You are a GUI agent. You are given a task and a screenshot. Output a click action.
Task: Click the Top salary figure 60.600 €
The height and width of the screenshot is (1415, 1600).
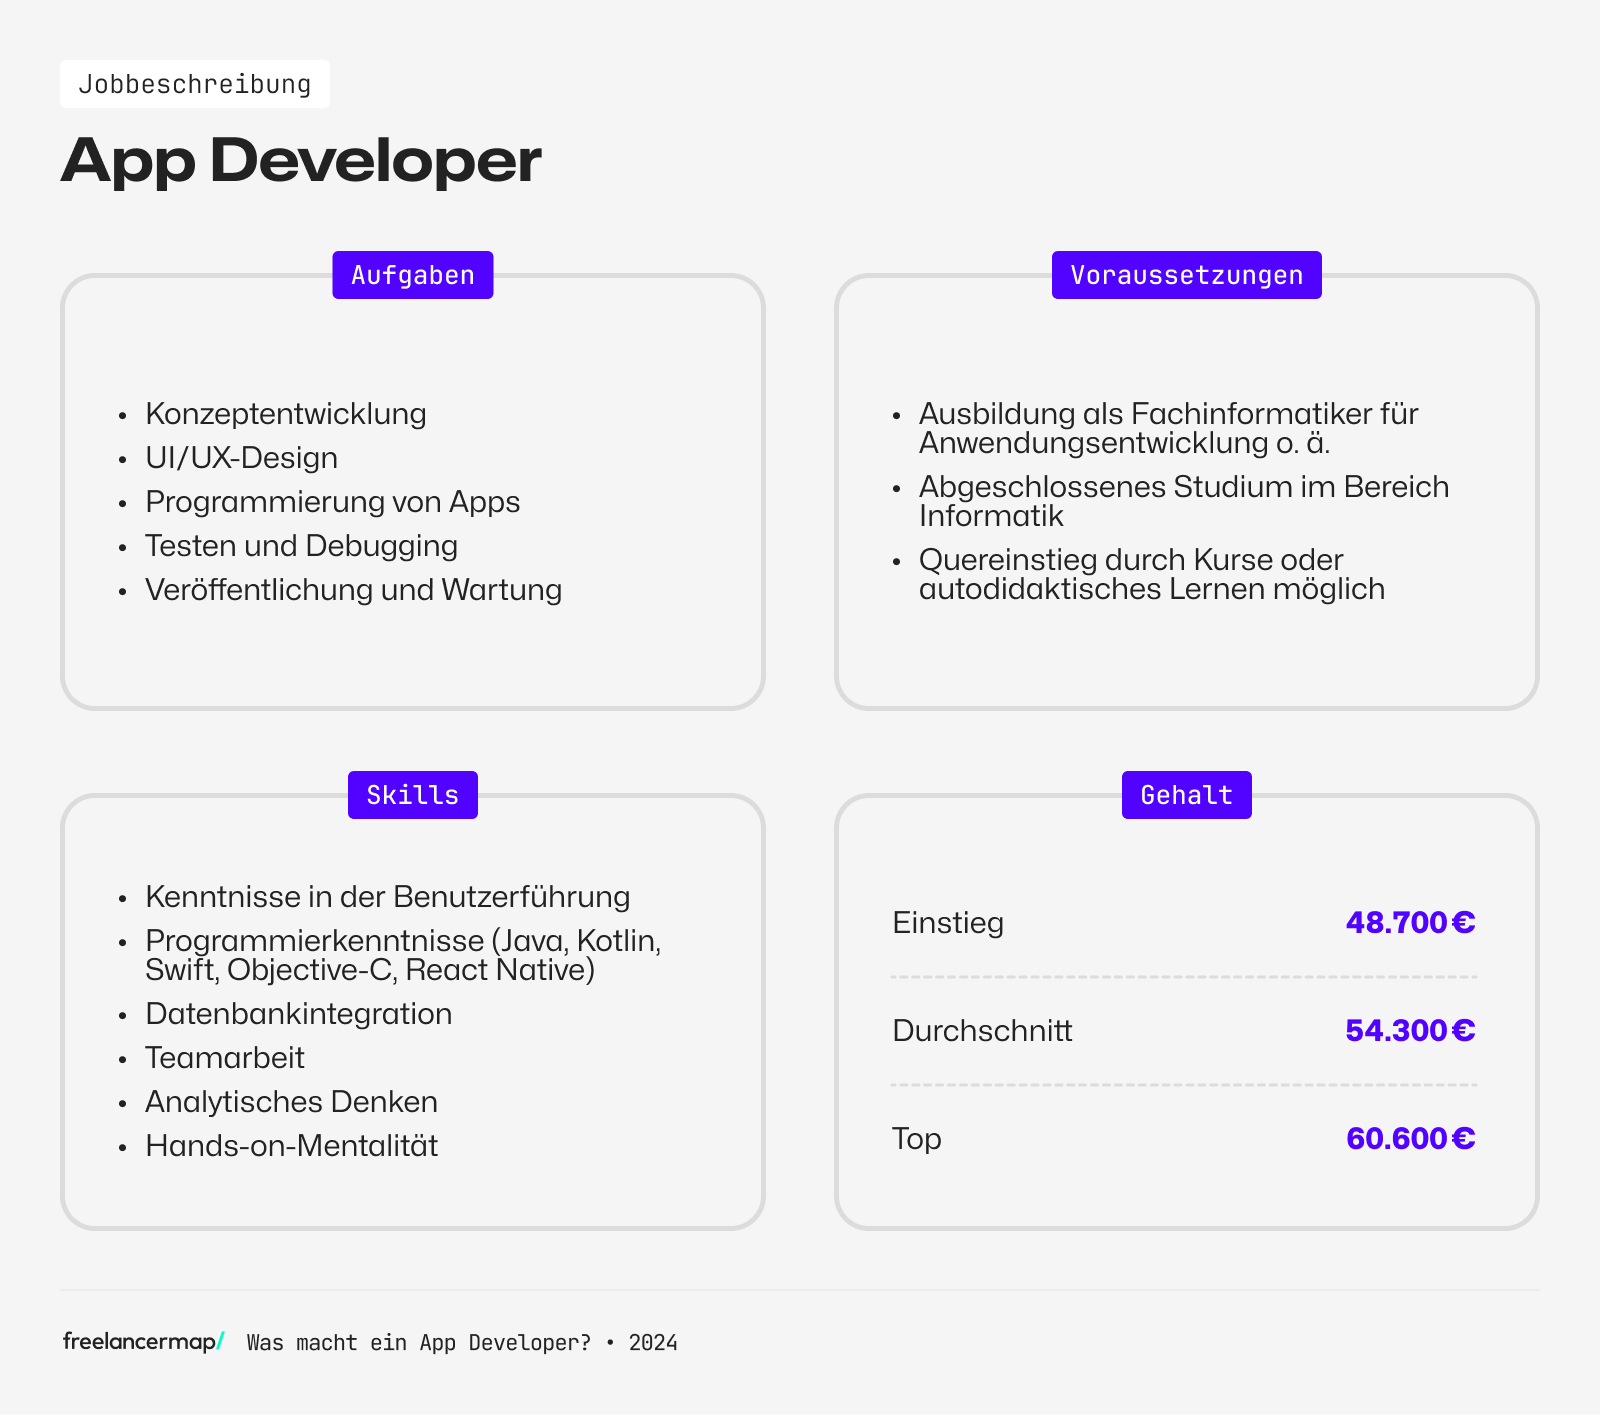[1410, 1138]
